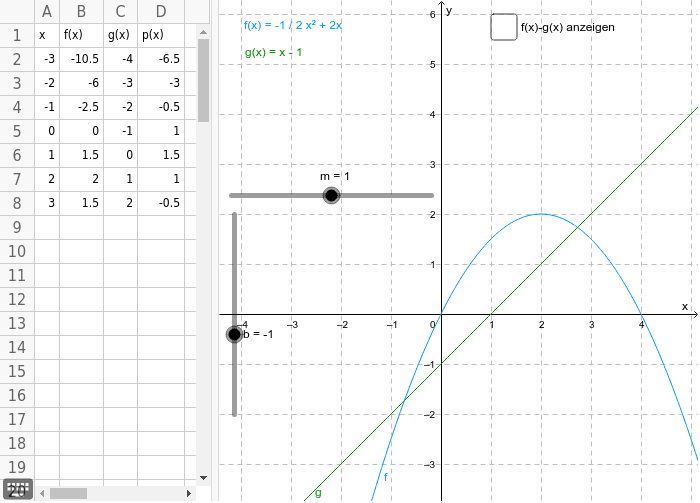Viewport: 700px width, 503px height.
Task: Click the slider m knob
Action: point(331,195)
